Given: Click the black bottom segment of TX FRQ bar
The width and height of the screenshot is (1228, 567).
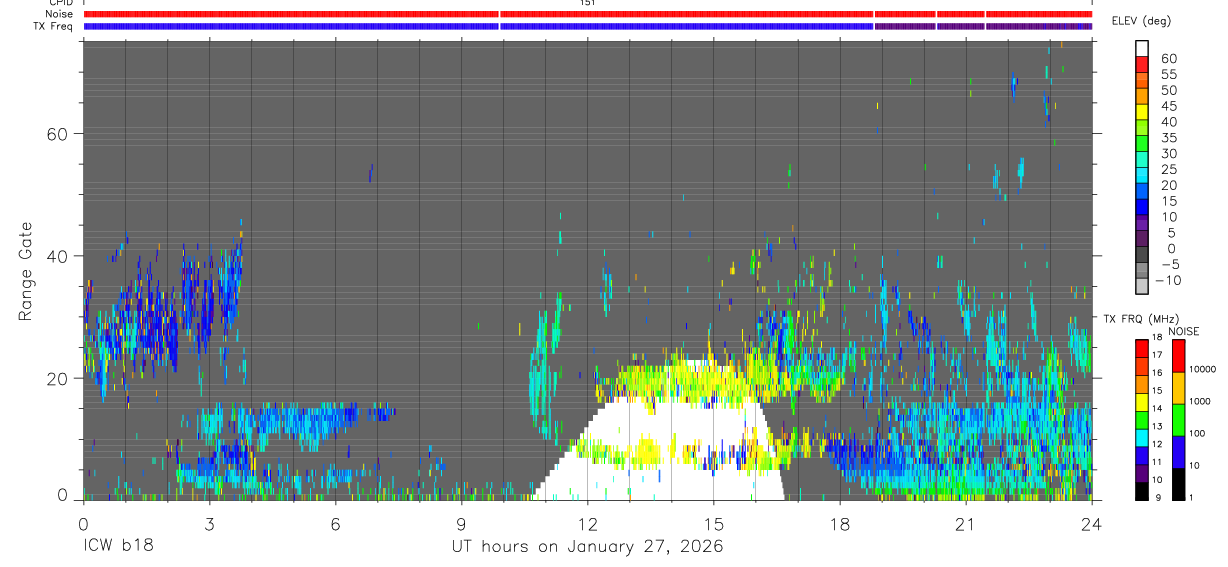Looking at the screenshot, I should point(1142,491).
